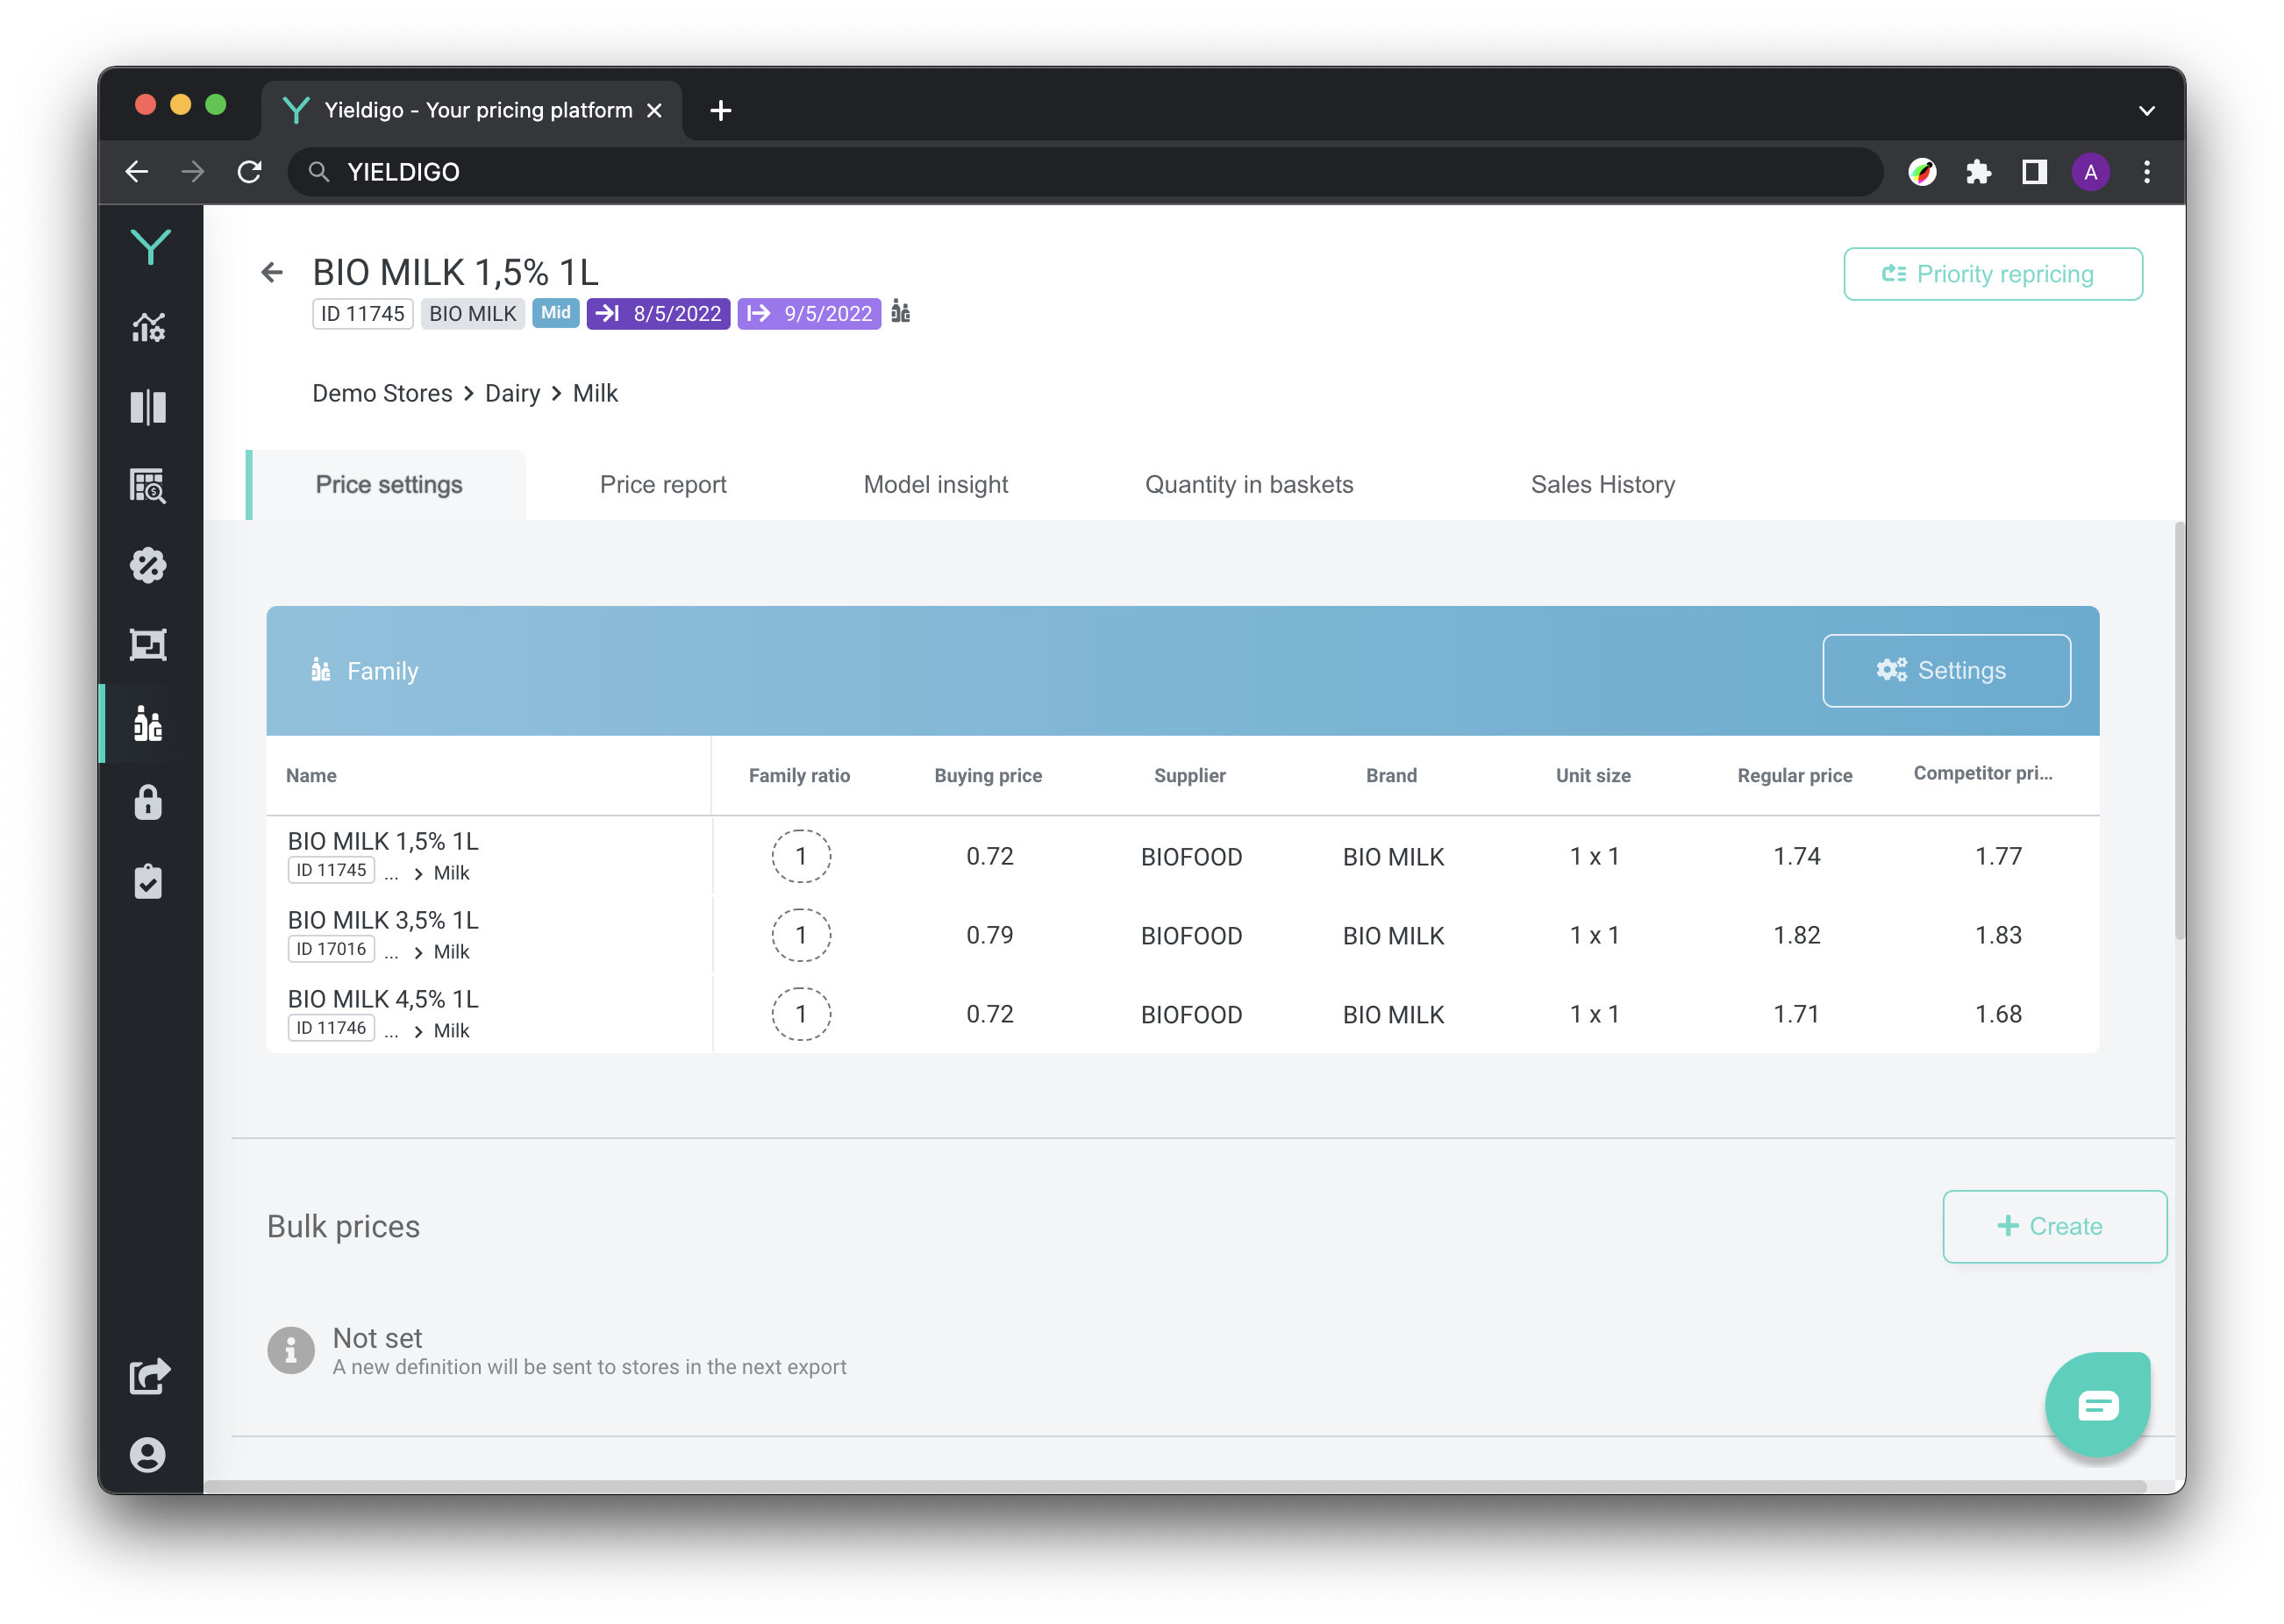Click the YIELDIGO address bar

[1085, 172]
